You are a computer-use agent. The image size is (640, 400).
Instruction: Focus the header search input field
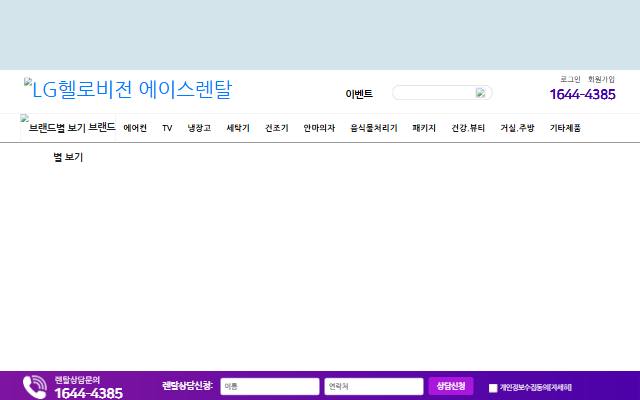433,93
